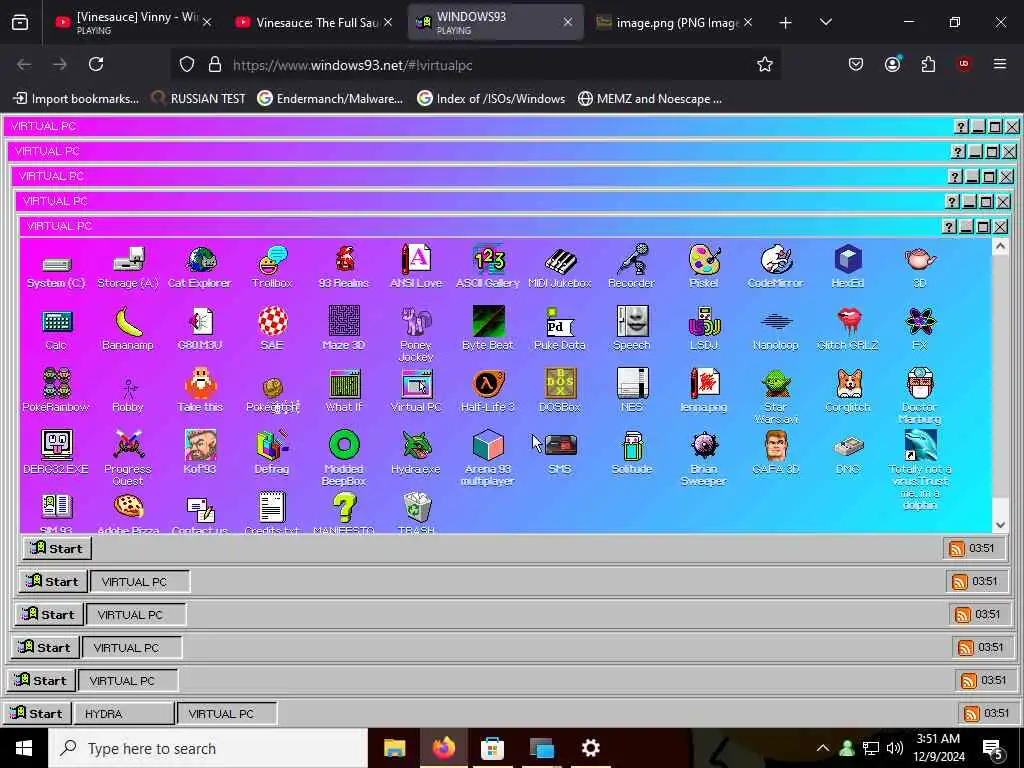Open Hydra.exe dragon icon
1024x768 pixels.
coord(416,453)
